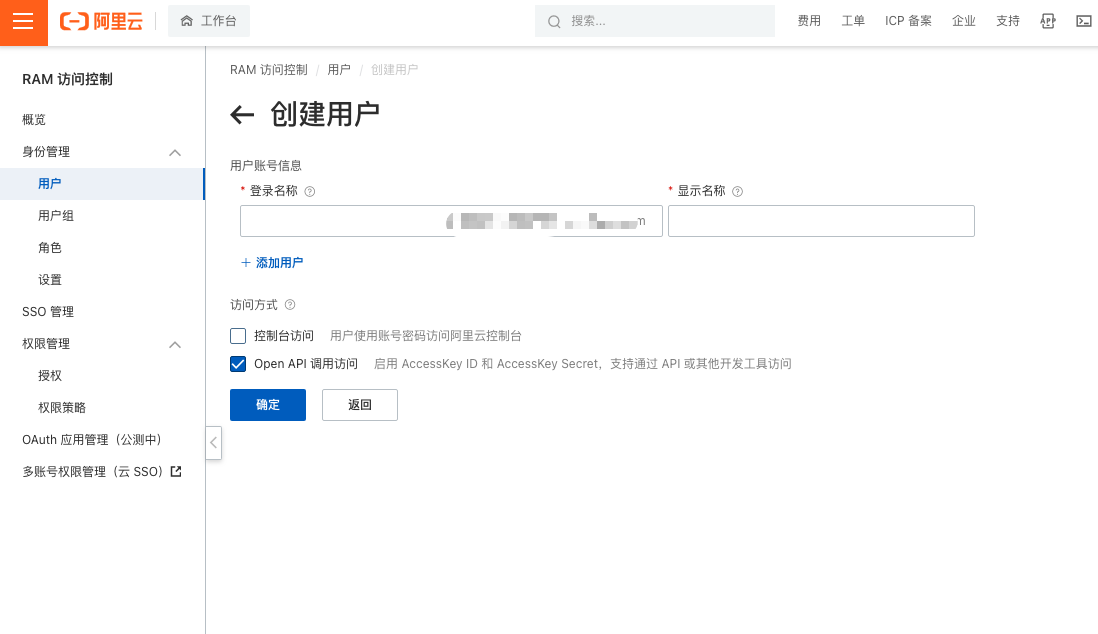Uncheck the Open API 调用访问 checkbox
The image size is (1098, 634).
pos(238,364)
